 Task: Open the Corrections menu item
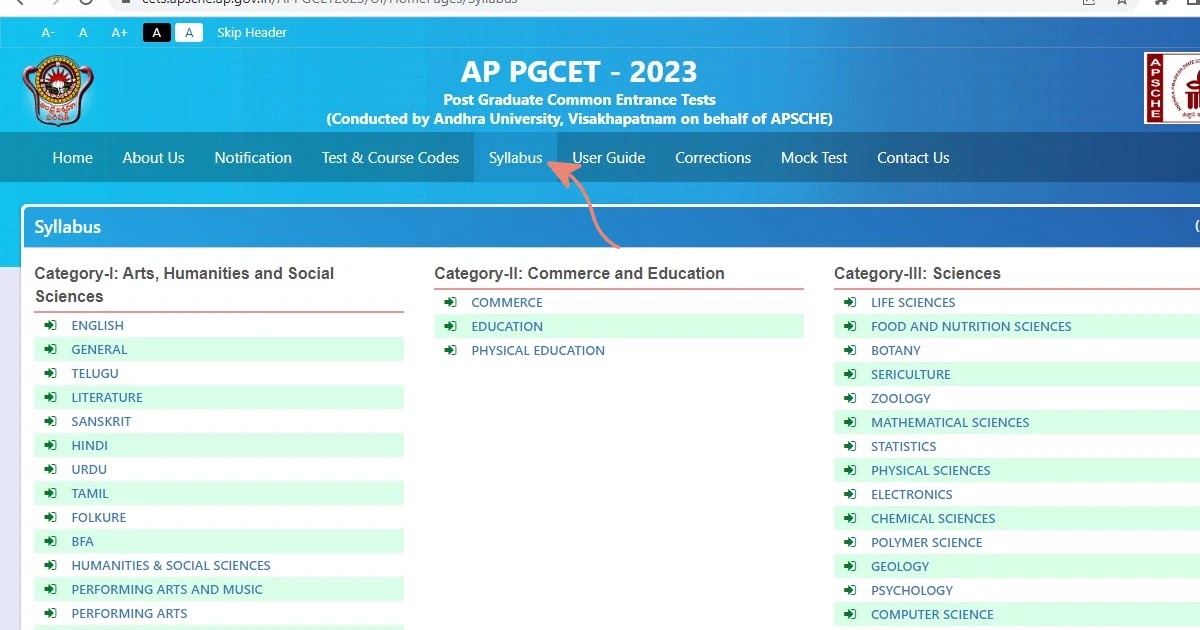click(713, 158)
